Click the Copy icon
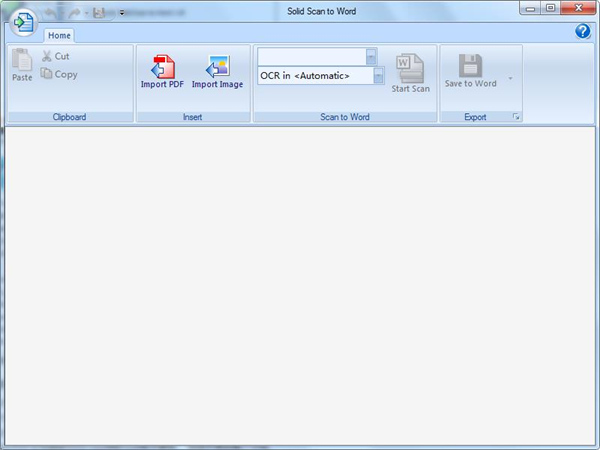 coord(46,73)
